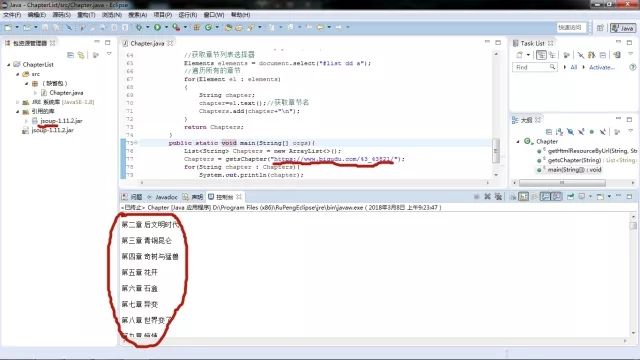Click the All filter link in Task List

point(573,67)
